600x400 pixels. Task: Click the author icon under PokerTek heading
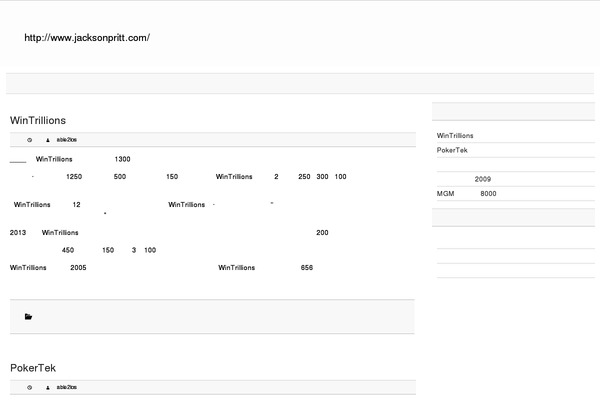[48, 387]
